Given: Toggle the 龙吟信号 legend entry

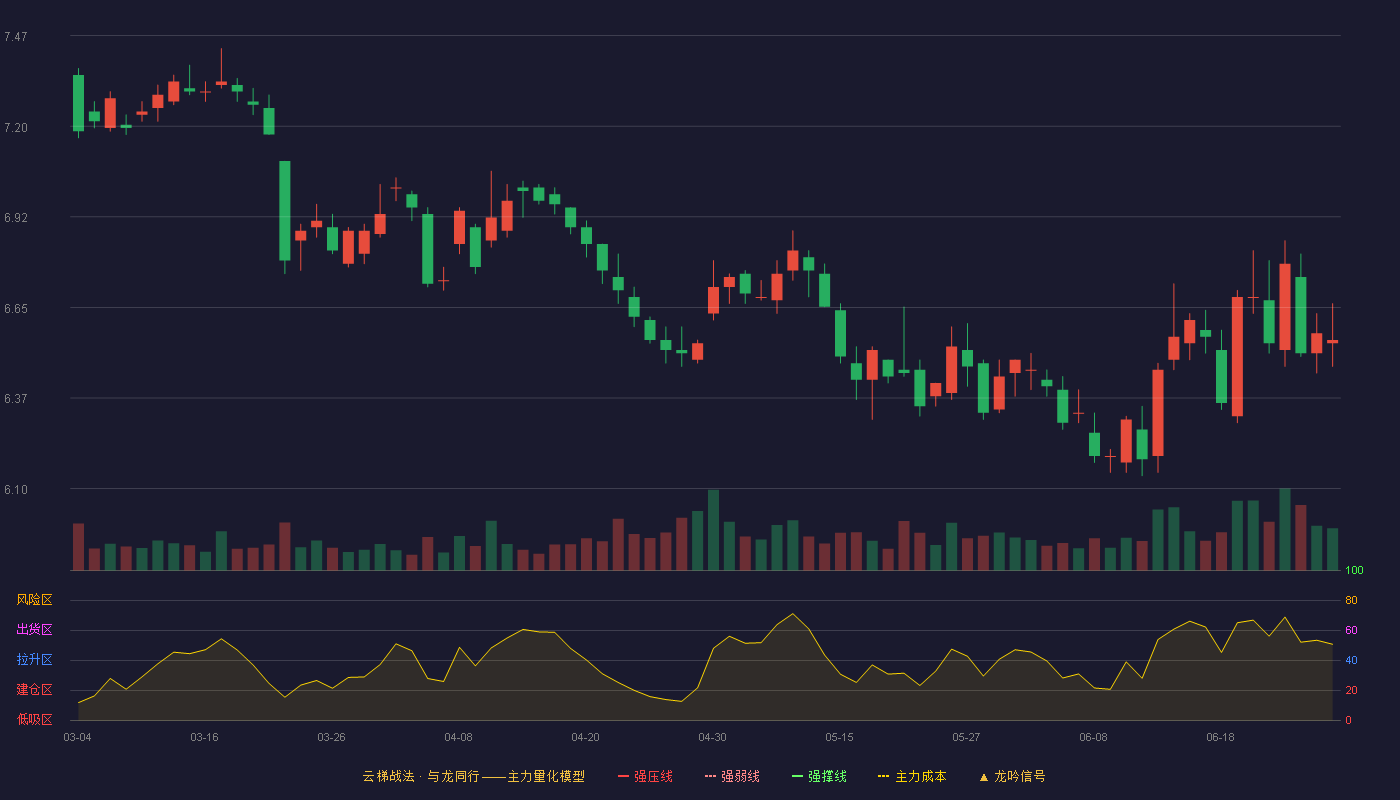Looking at the screenshot, I should 1011,776.
